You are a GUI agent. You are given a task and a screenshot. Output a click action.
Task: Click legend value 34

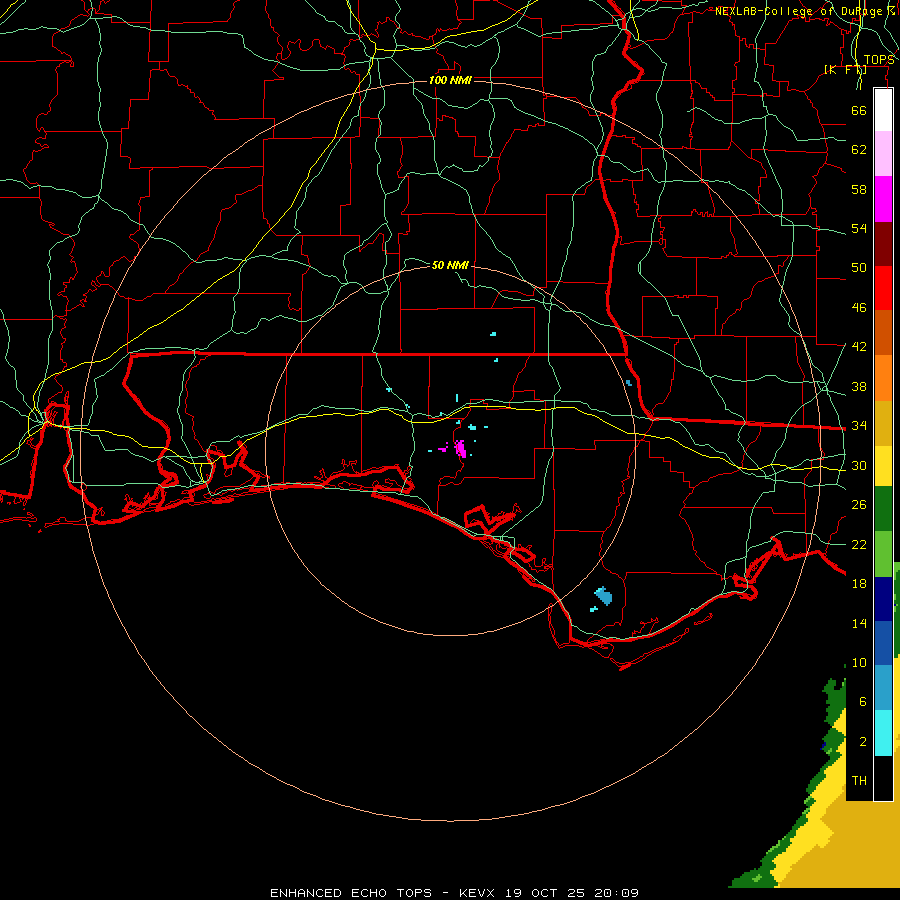click(859, 425)
